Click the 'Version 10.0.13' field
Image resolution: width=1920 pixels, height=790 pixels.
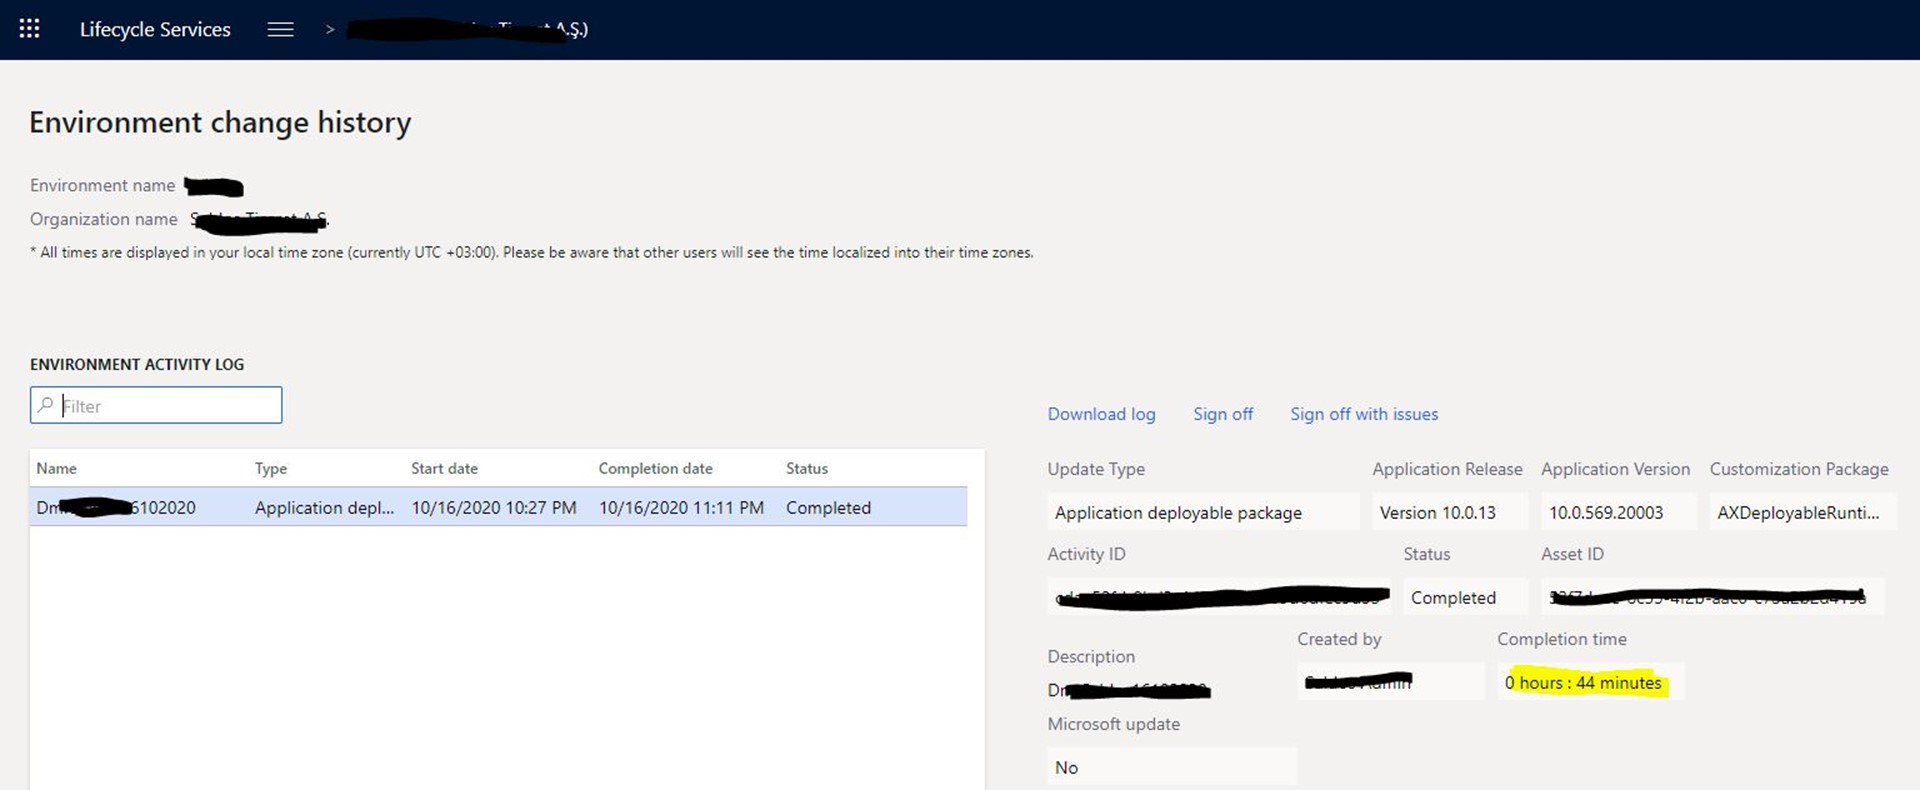[x=1449, y=512]
